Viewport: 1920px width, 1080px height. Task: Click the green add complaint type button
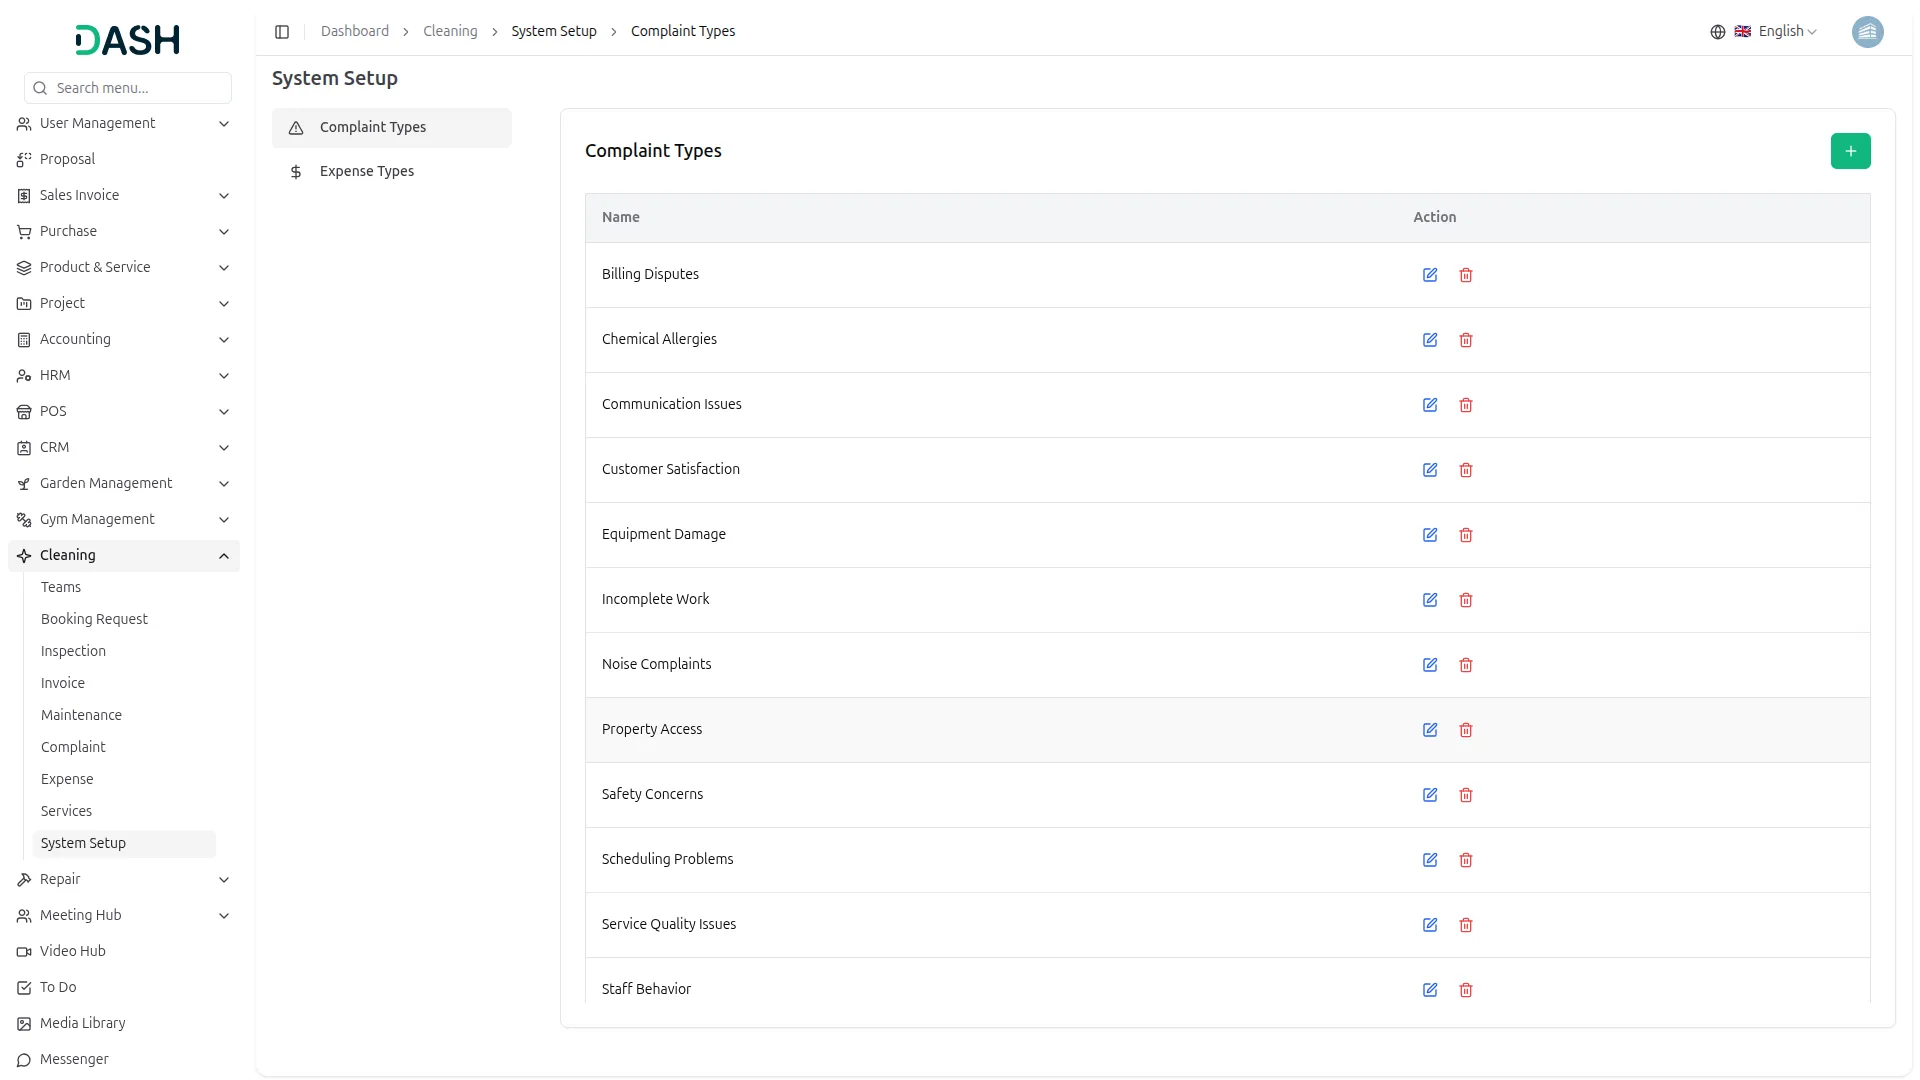pyautogui.click(x=1850, y=151)
